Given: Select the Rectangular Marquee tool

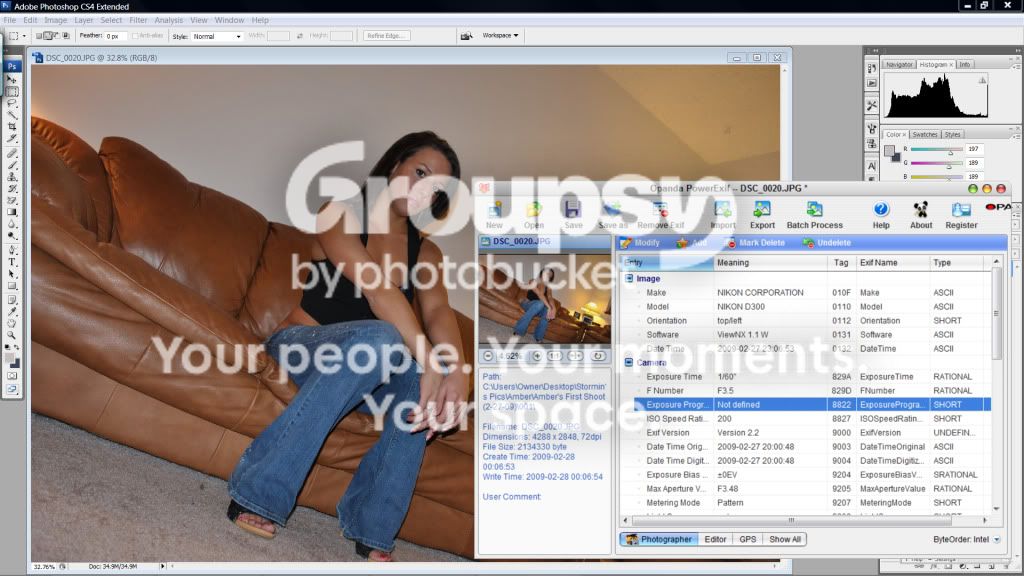Looking at the screenshot, I should pyautogui.click(x=12, y=91).
